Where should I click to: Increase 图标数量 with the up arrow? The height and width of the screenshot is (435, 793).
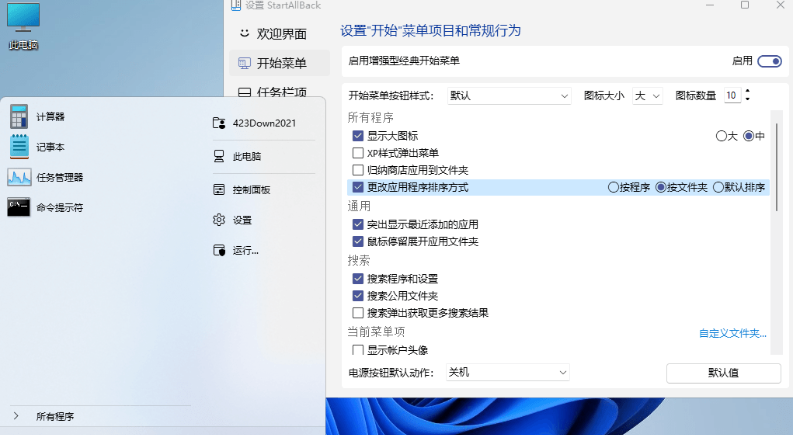(747, 92)
